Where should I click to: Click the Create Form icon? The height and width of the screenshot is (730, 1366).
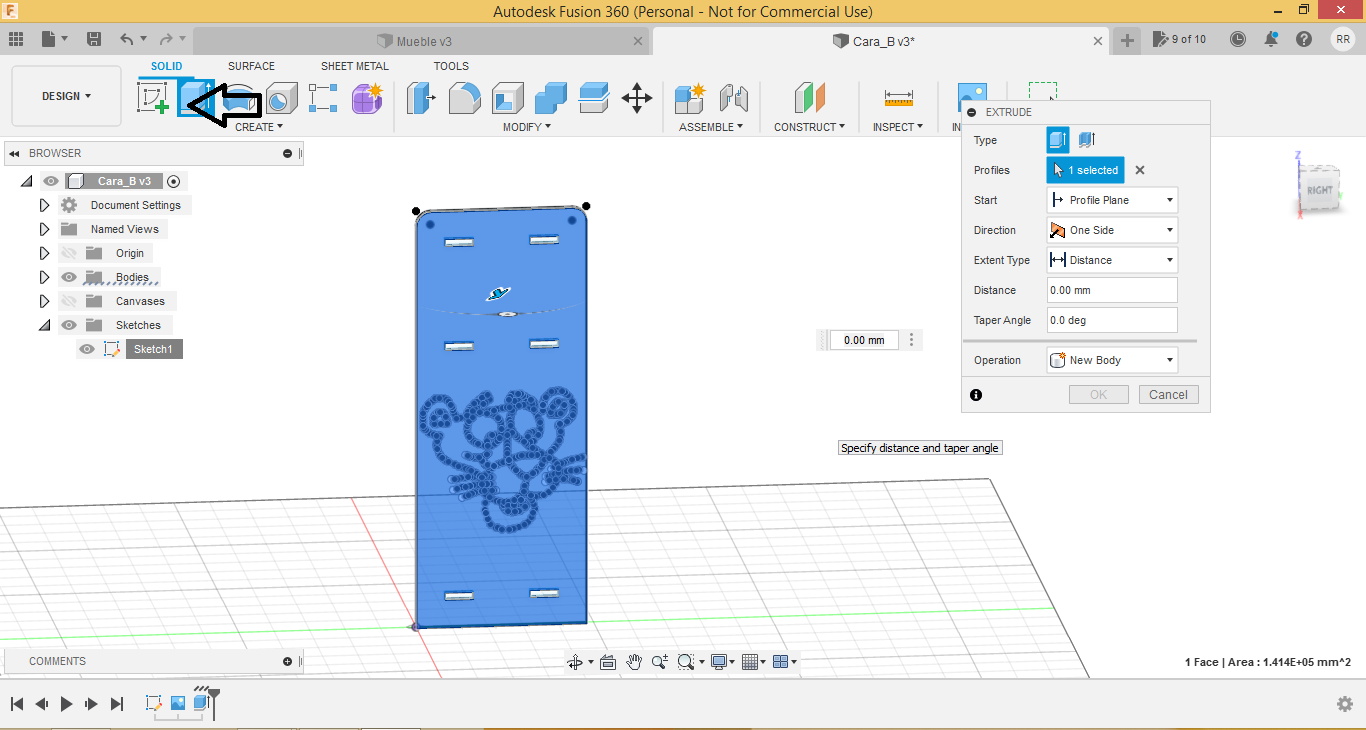(x=367, y=98)
